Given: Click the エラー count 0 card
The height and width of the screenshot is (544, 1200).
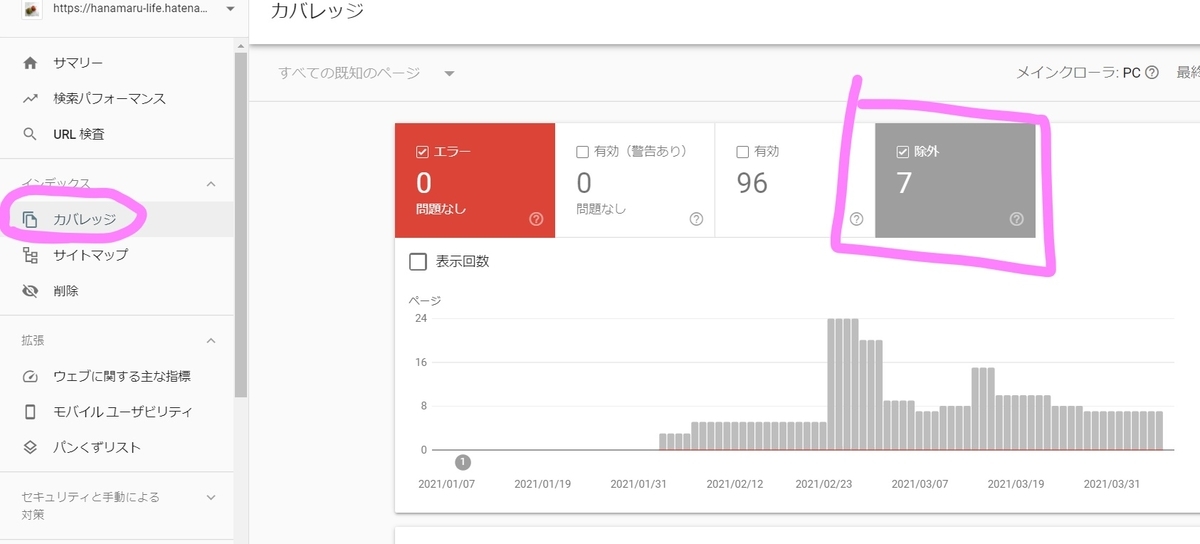Looking at the screenshot, I should coord(475,181).
